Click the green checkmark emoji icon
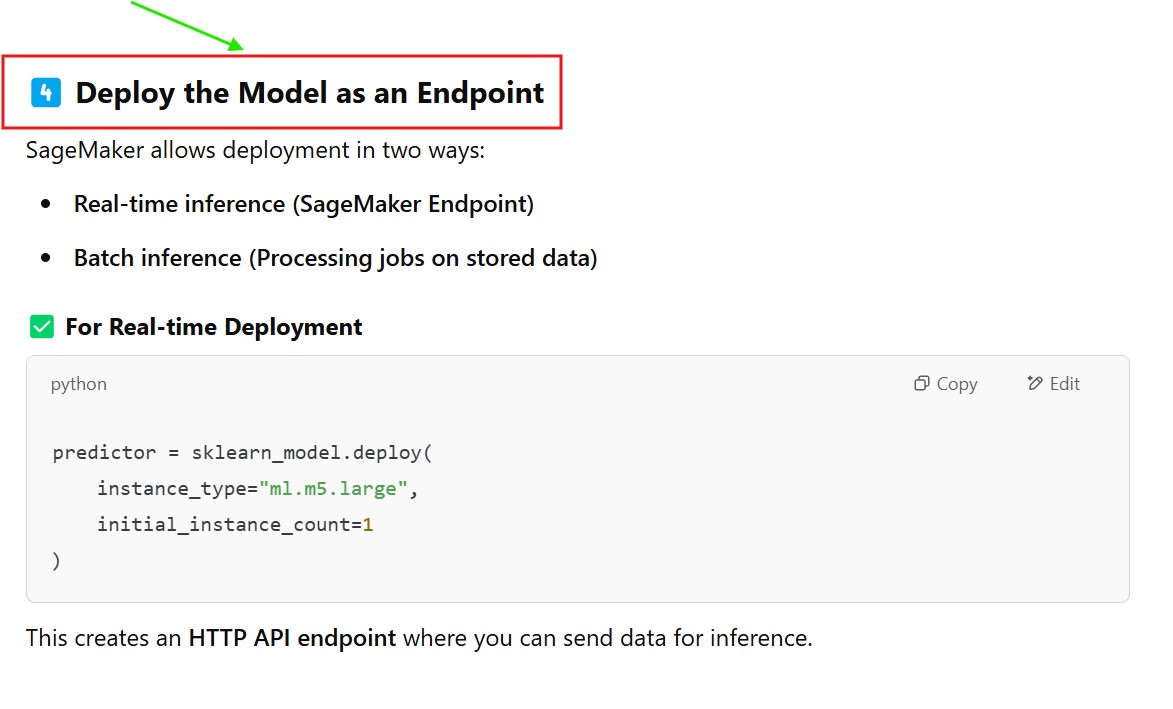The image size is (1173, 709). click(x=42, y=327)
